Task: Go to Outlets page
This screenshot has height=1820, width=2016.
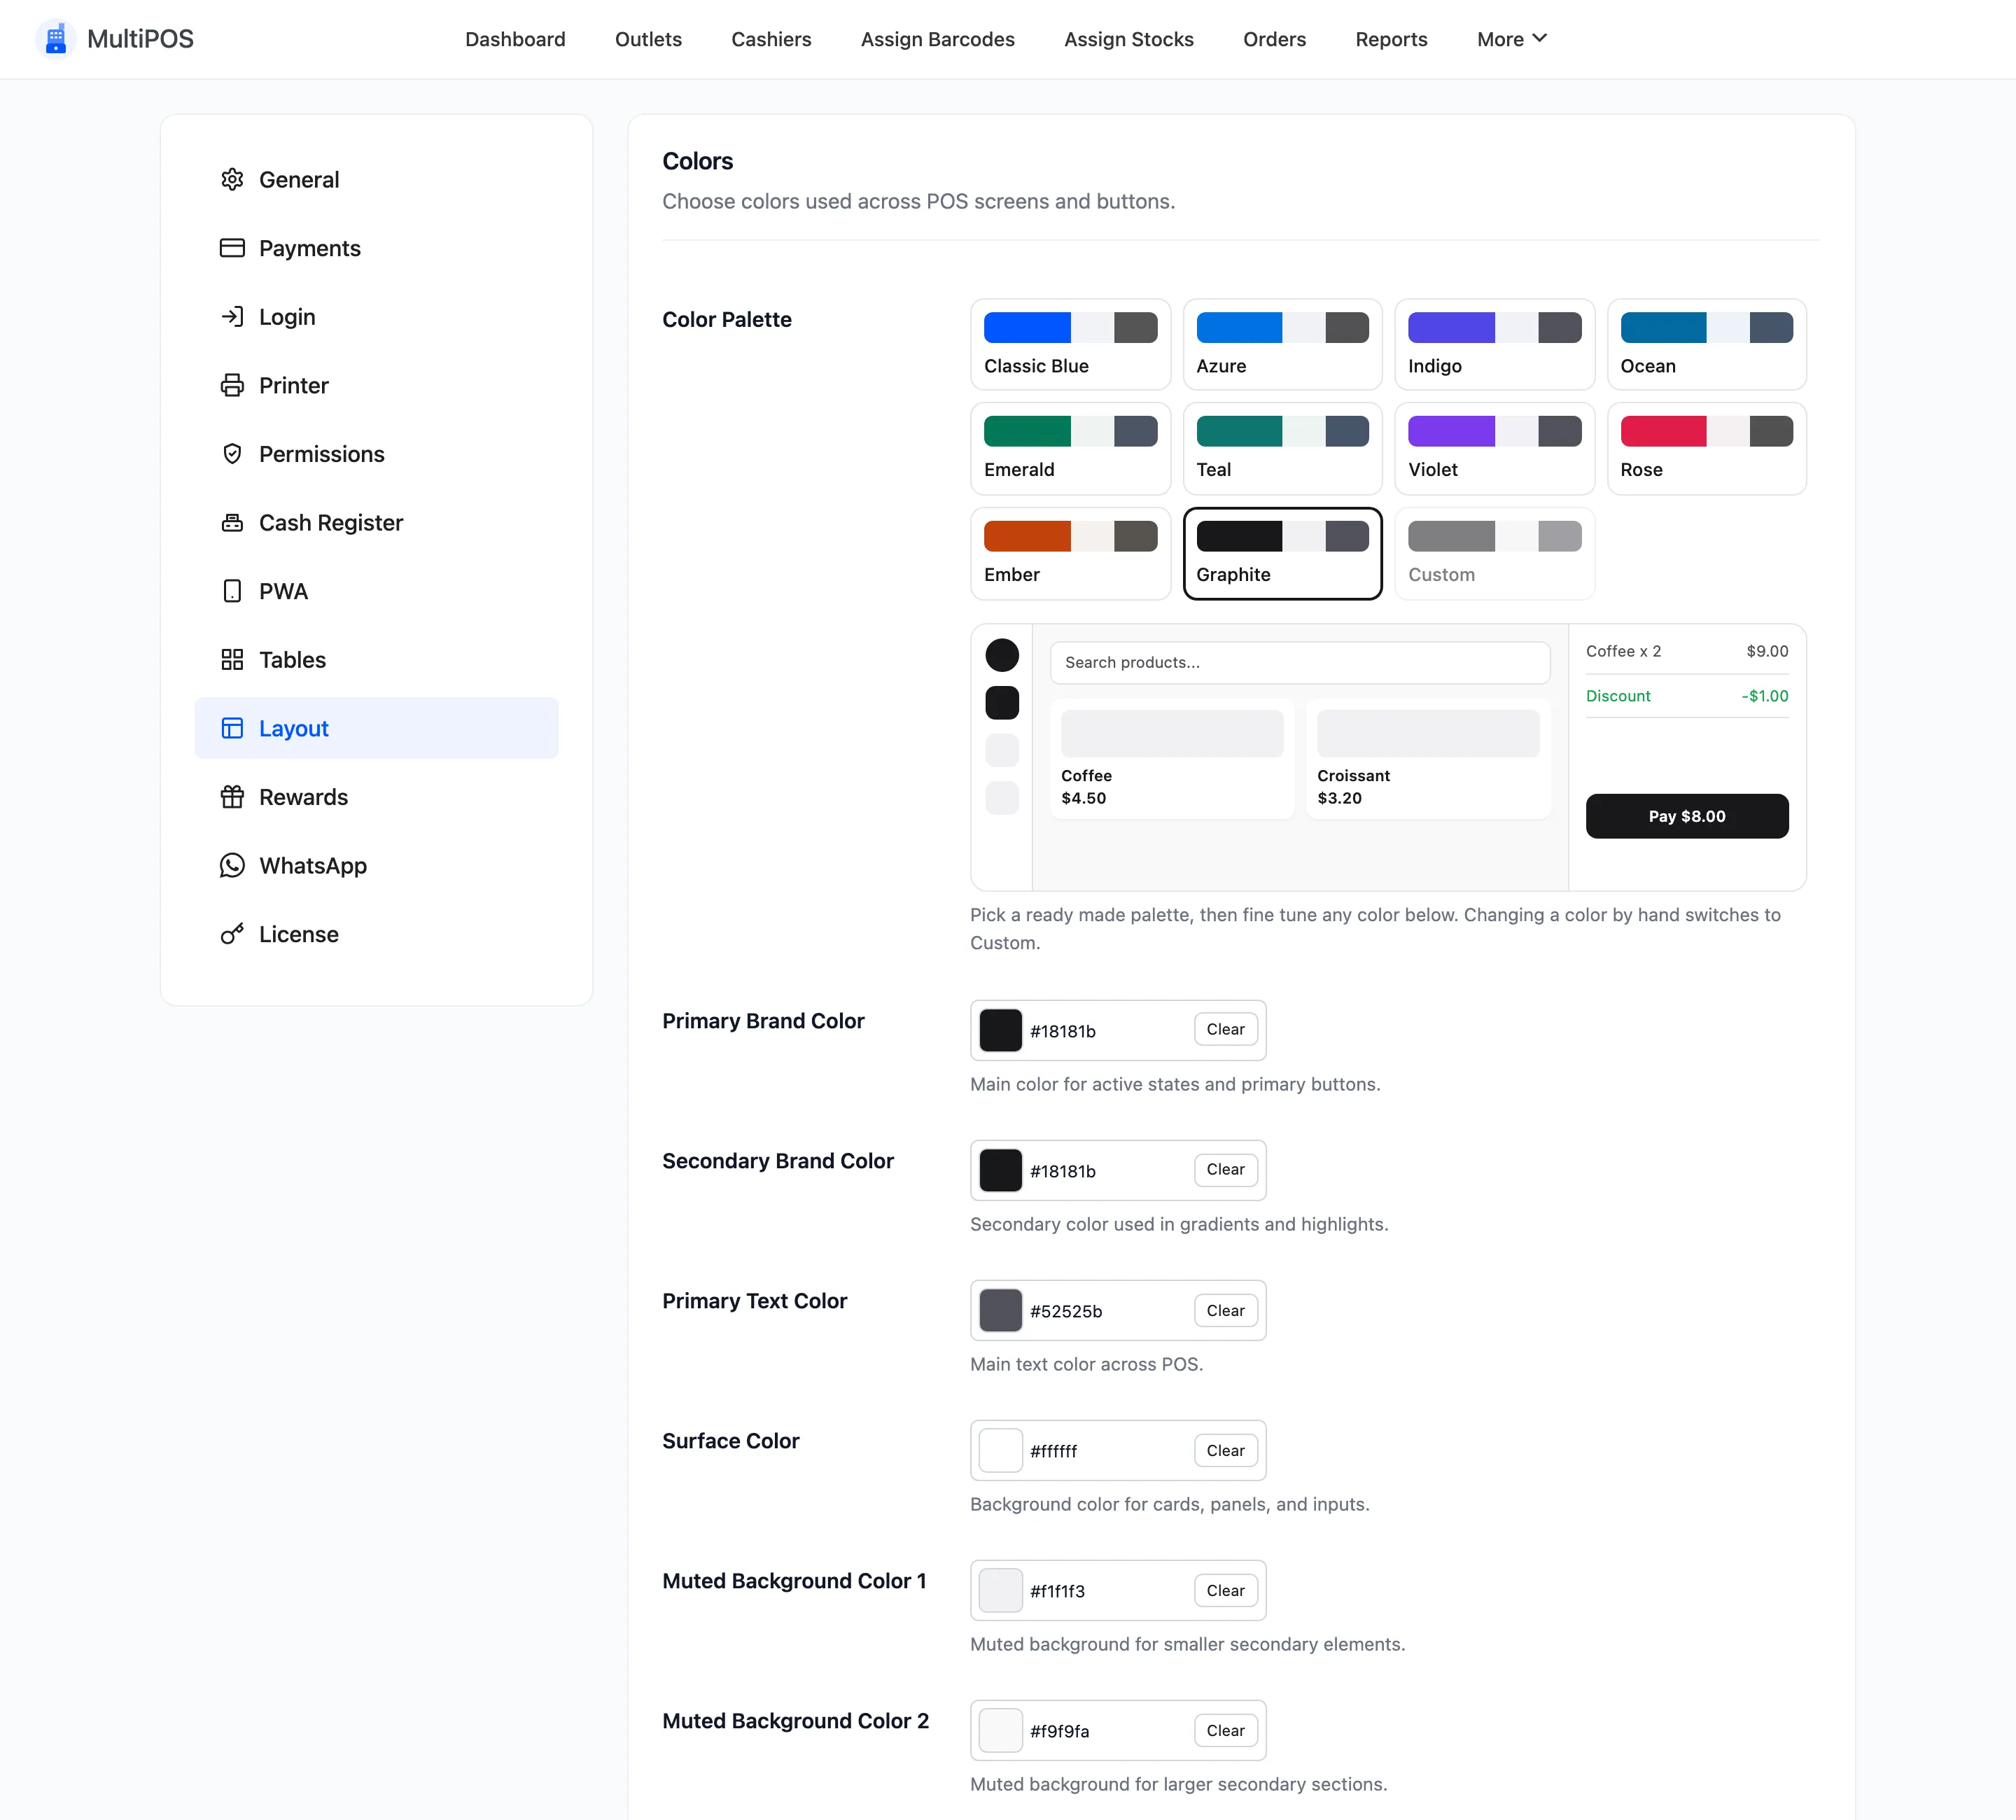Action: point(648,39)
